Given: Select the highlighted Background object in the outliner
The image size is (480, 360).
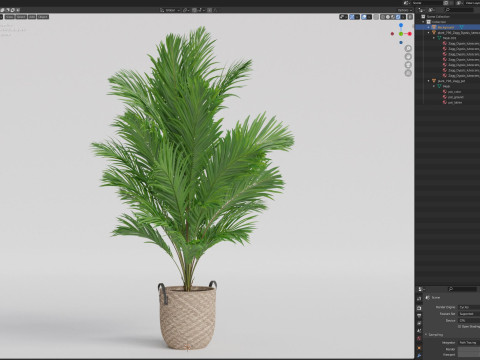Looking at the screenshot, I should [447, 27].
